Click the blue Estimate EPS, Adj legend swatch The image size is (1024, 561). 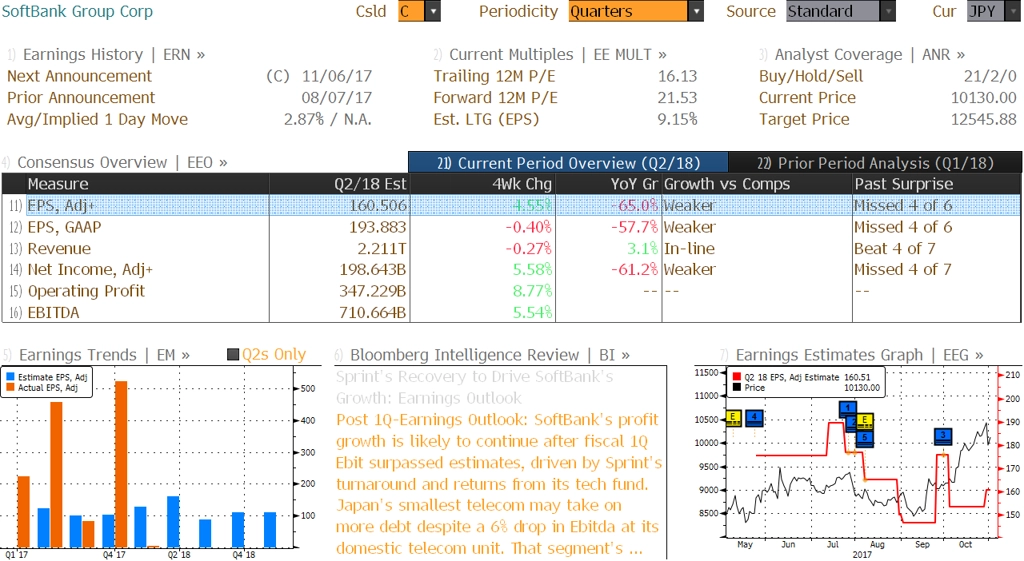click(x=10, y=377)
